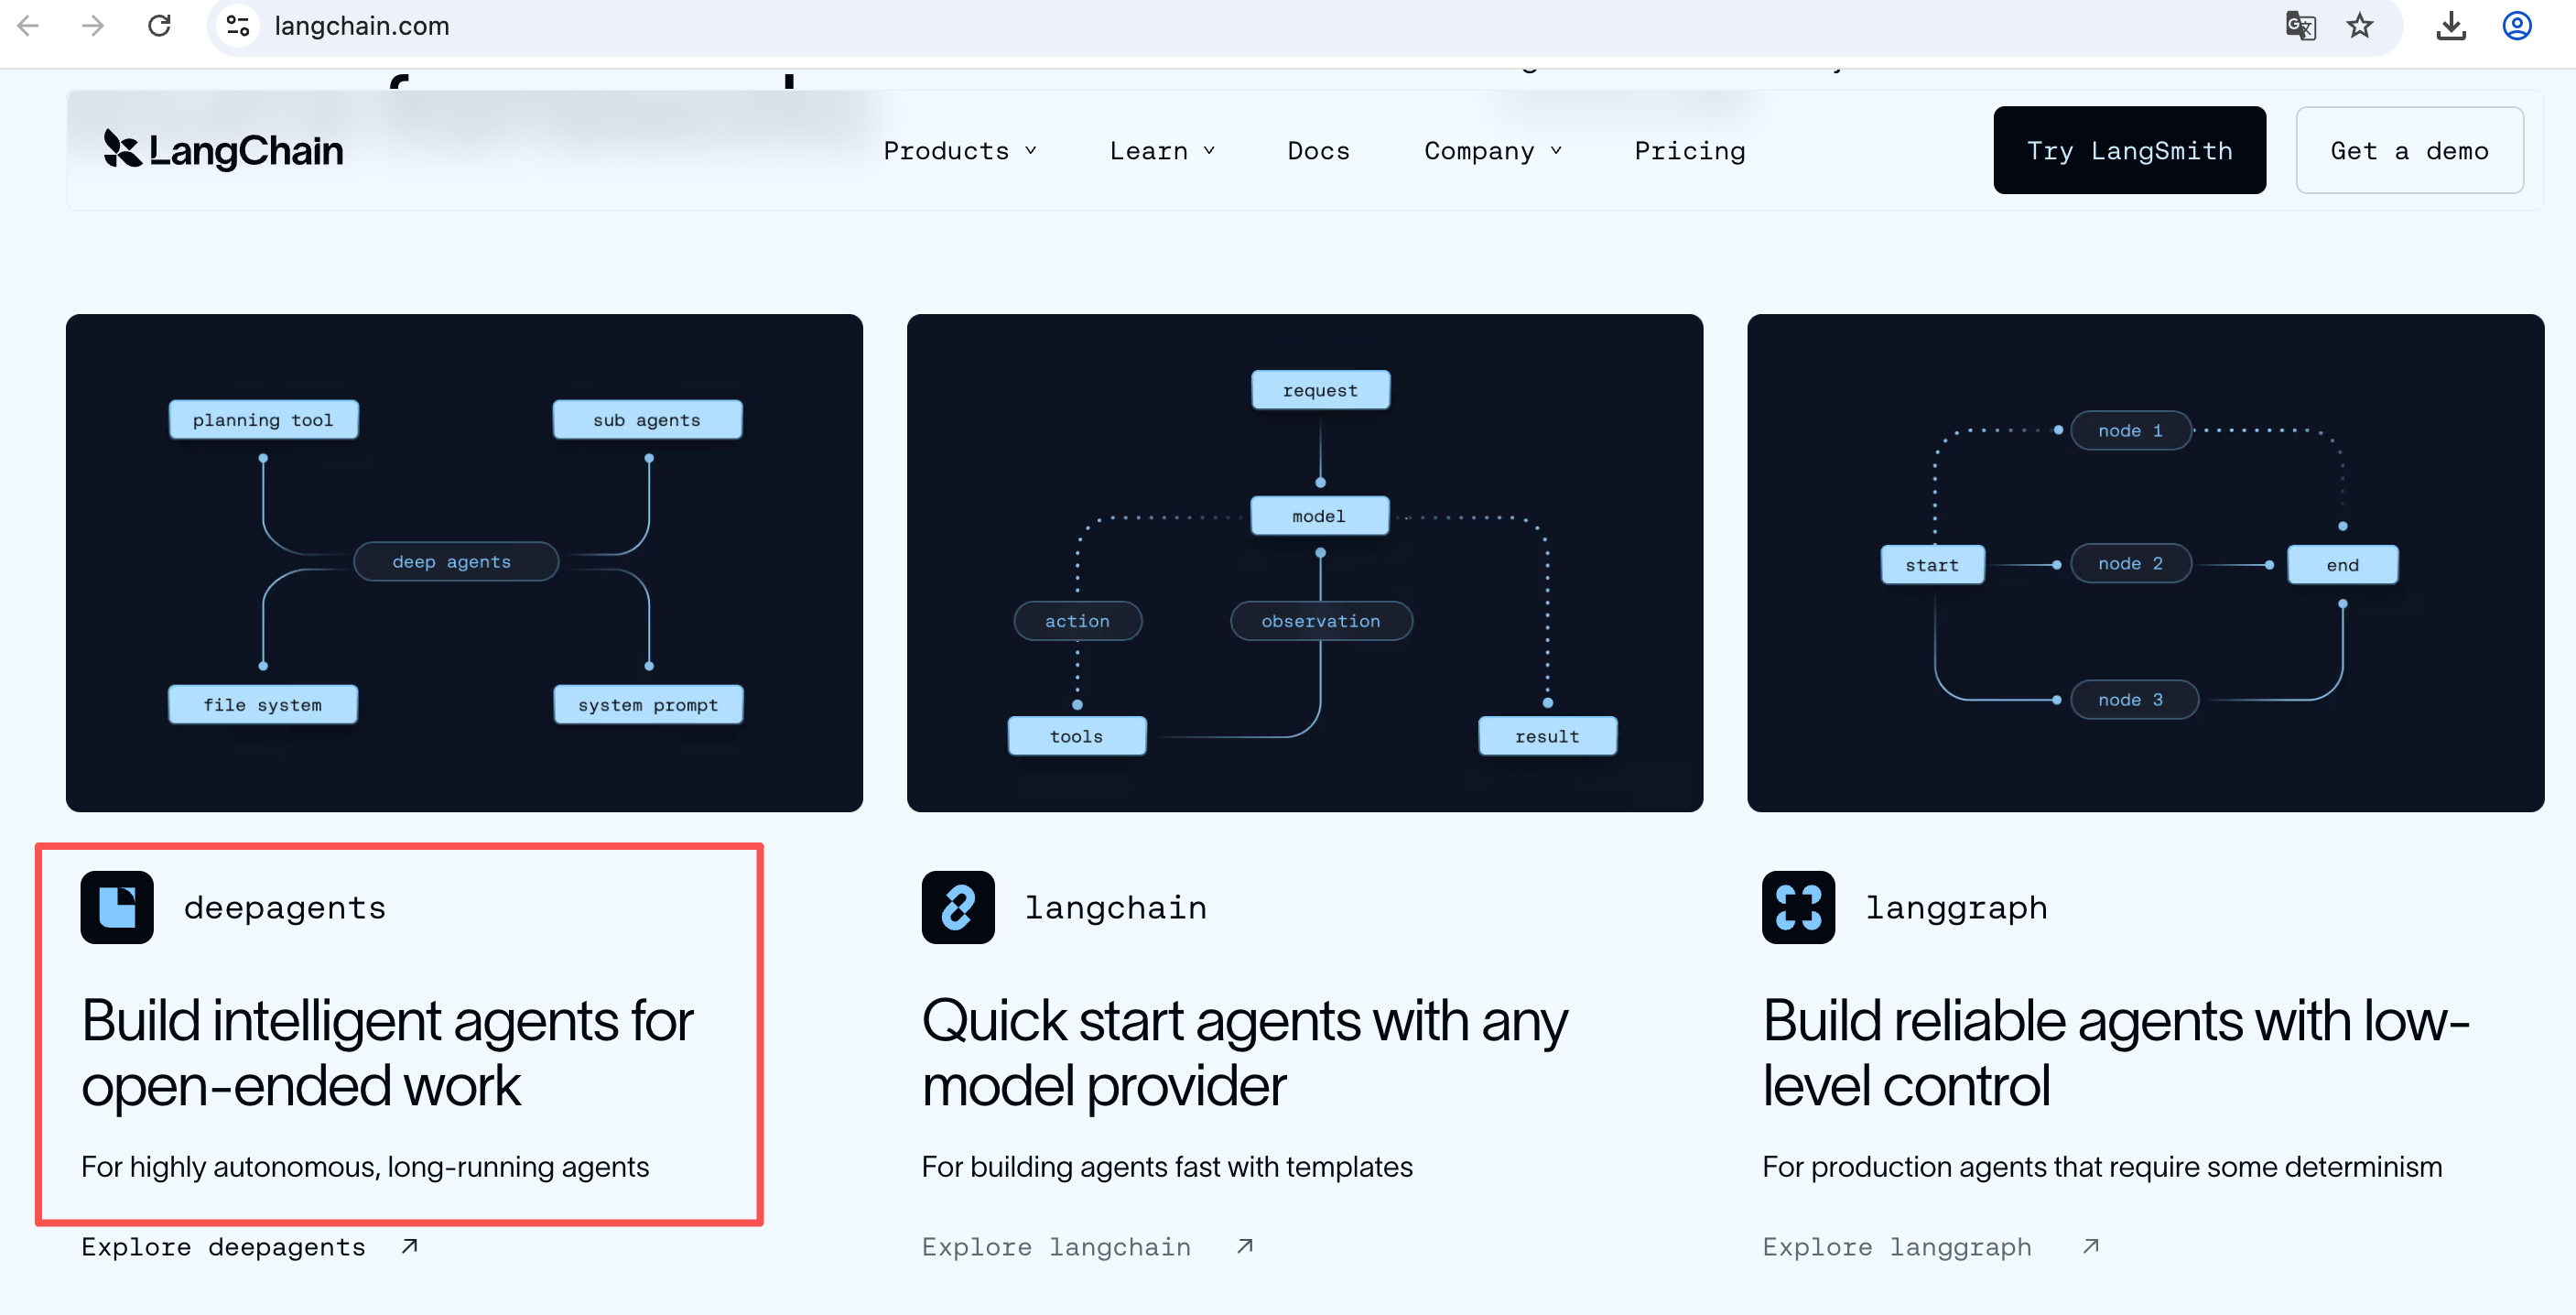Screen dimensions: 2576x1315
Task: Click the langgraph node diagram thumbnail
Action: [x=2144, y=562]
